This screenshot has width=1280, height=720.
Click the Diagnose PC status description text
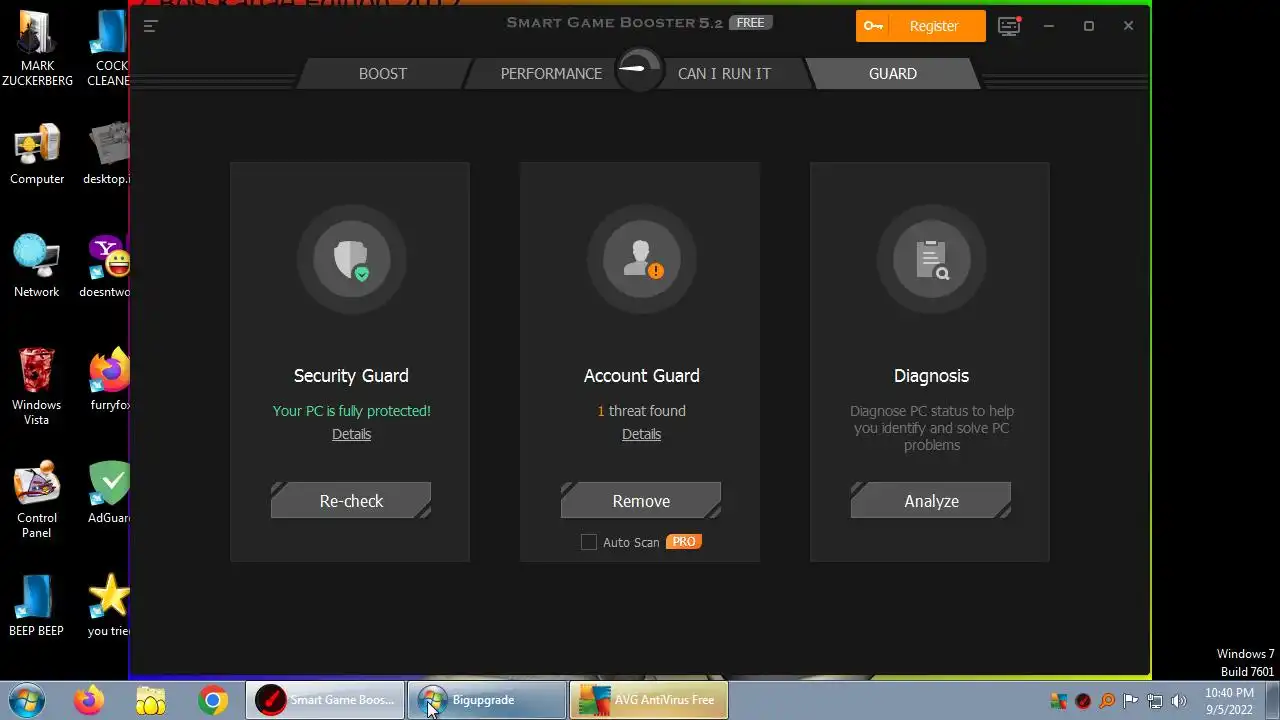(931, 428)
